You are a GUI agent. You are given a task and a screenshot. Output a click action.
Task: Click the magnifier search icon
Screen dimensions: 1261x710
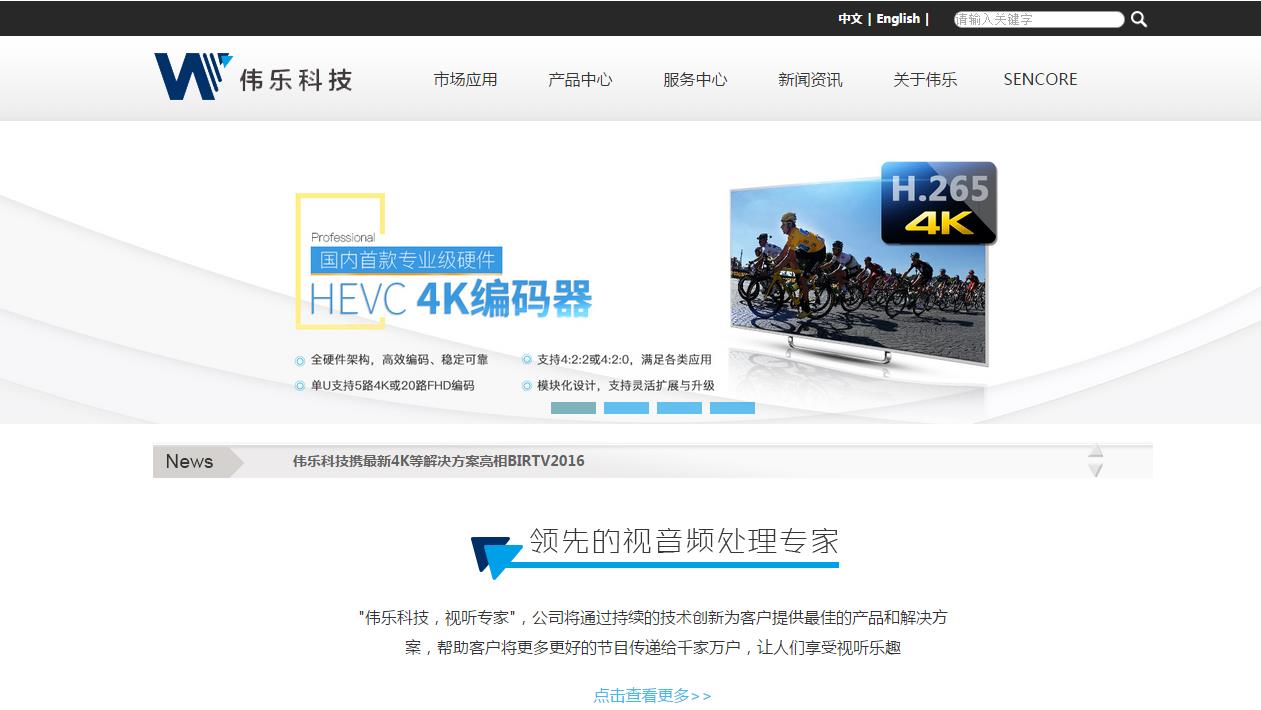(x=1139, y=19)
